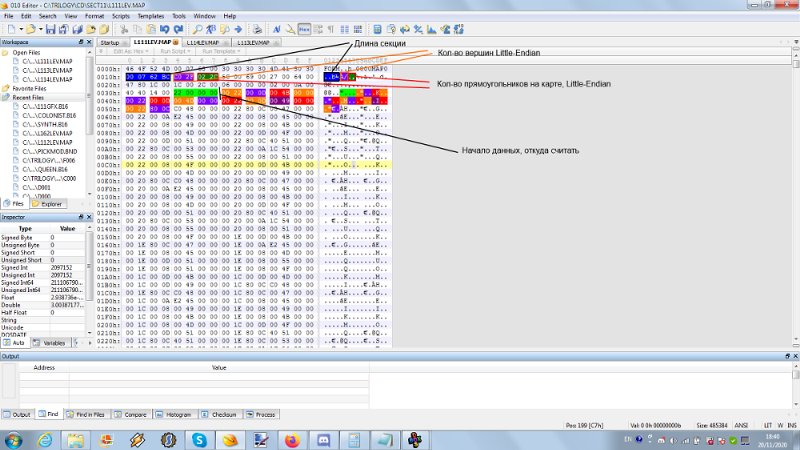Open the Scripts menu
Image resolution: width=800 pixels, height=450 pixels.
(121, 16)
